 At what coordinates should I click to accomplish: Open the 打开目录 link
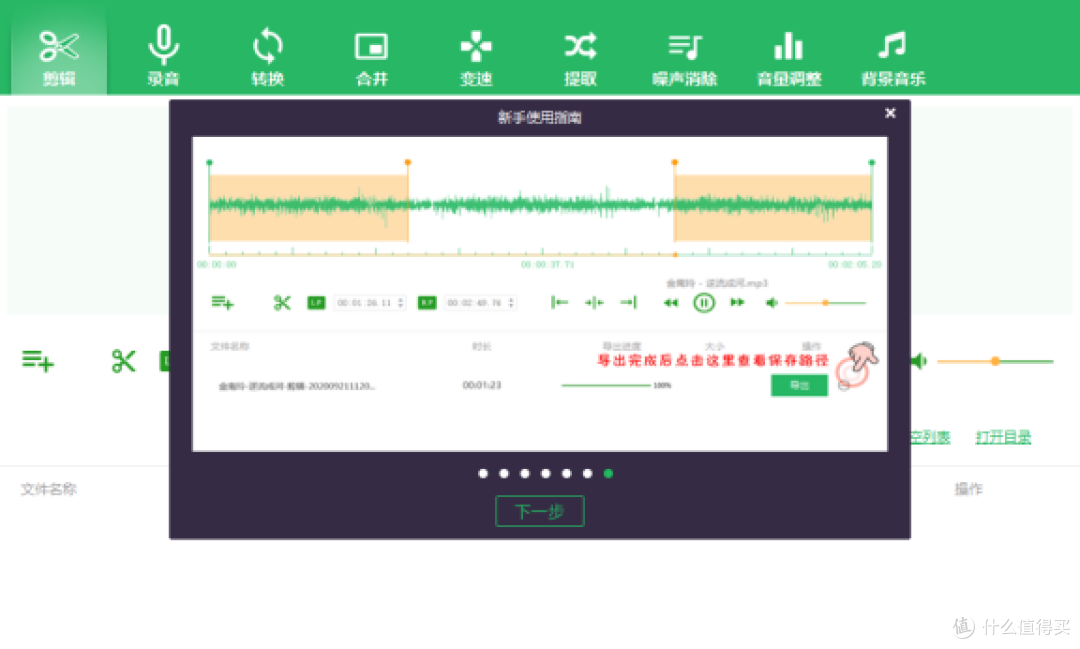(1004, 437)
